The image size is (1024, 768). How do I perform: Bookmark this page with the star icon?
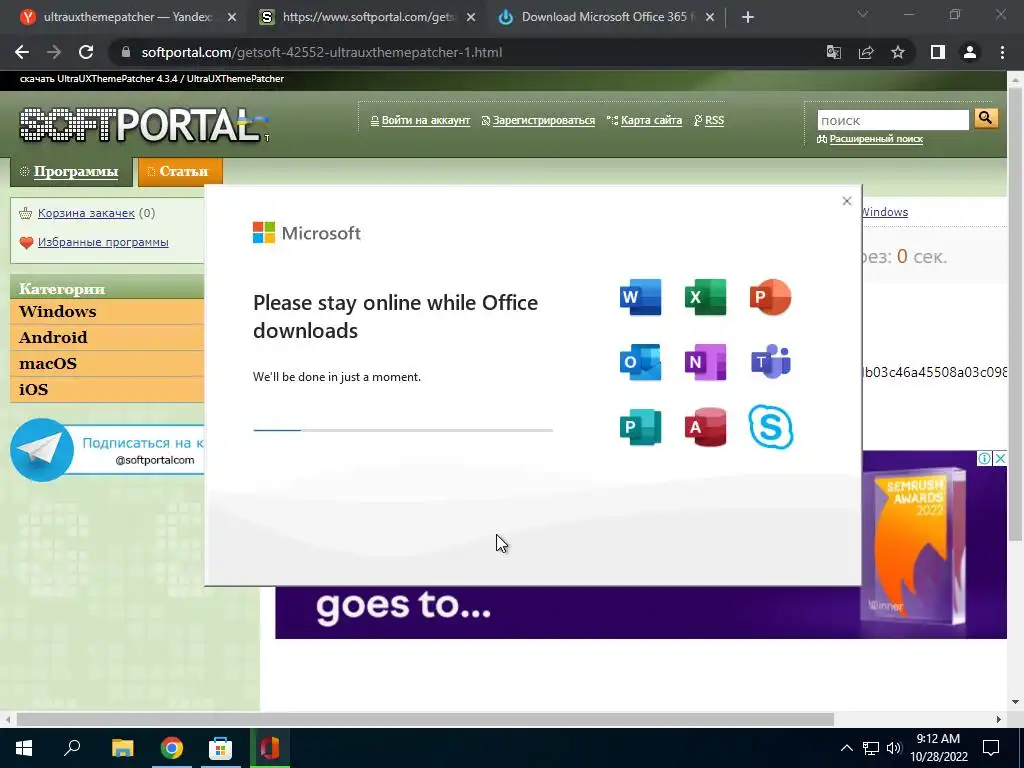(898, 52)
